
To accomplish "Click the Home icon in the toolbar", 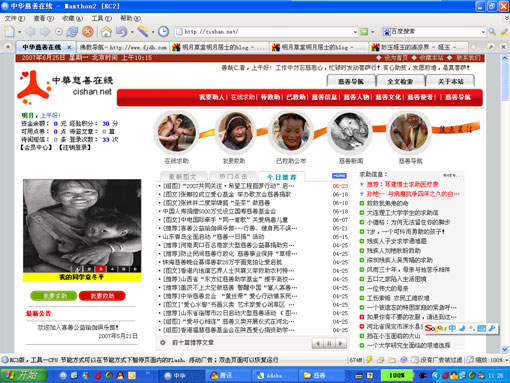I will (106, 32).
